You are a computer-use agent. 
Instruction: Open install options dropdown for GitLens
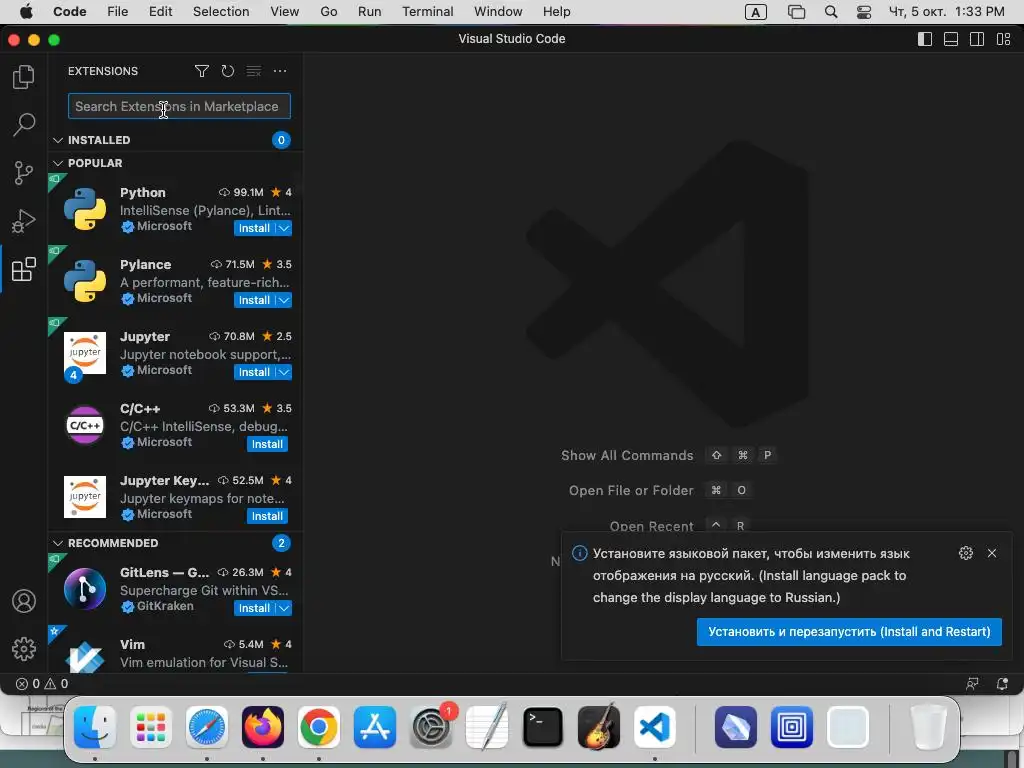283,608
